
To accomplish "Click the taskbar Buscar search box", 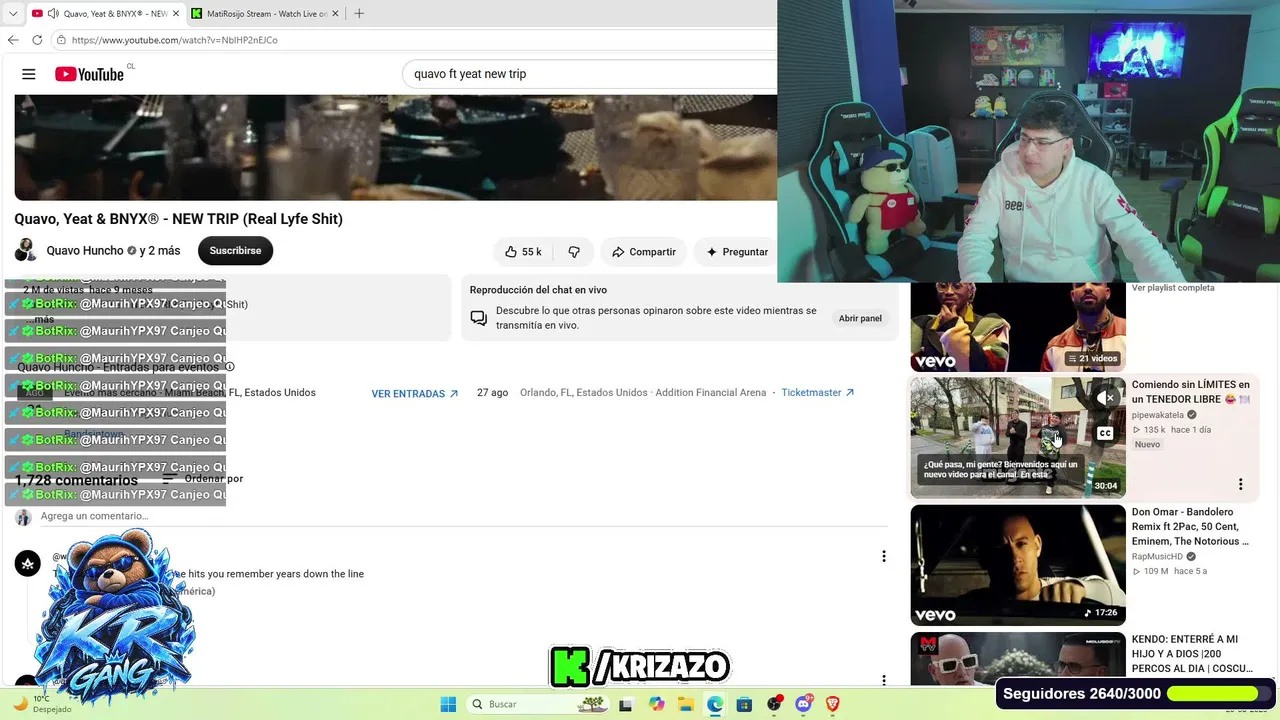I will point(538,704).
